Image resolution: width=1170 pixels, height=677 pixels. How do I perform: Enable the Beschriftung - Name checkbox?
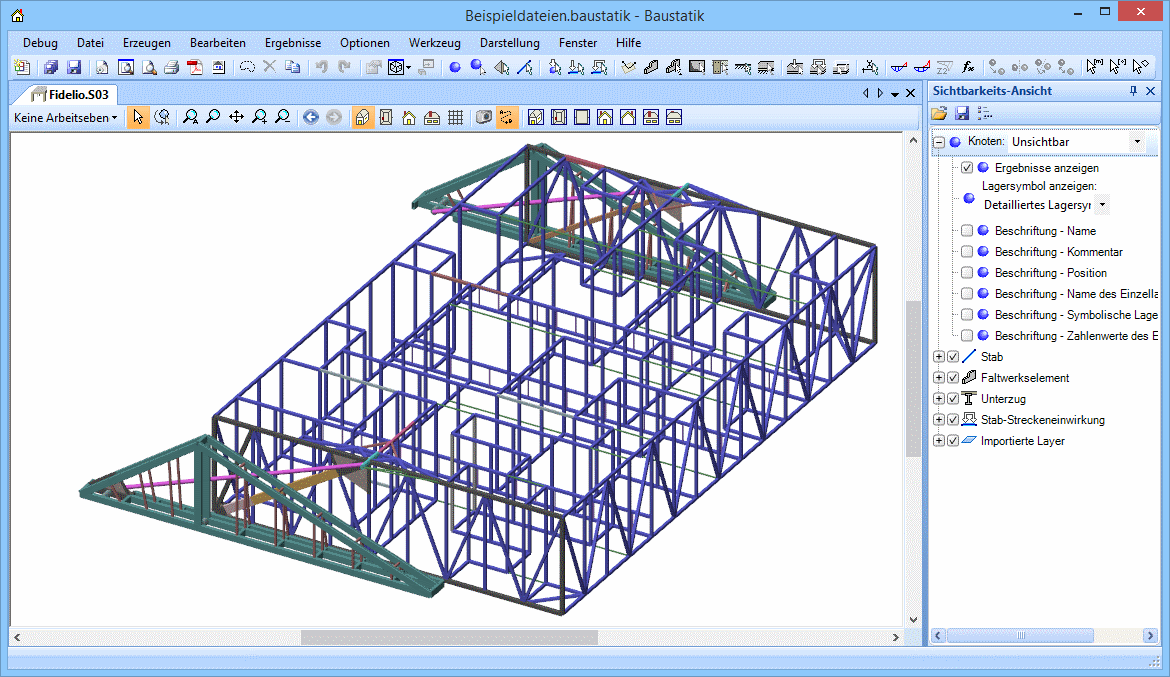(967, 231)
